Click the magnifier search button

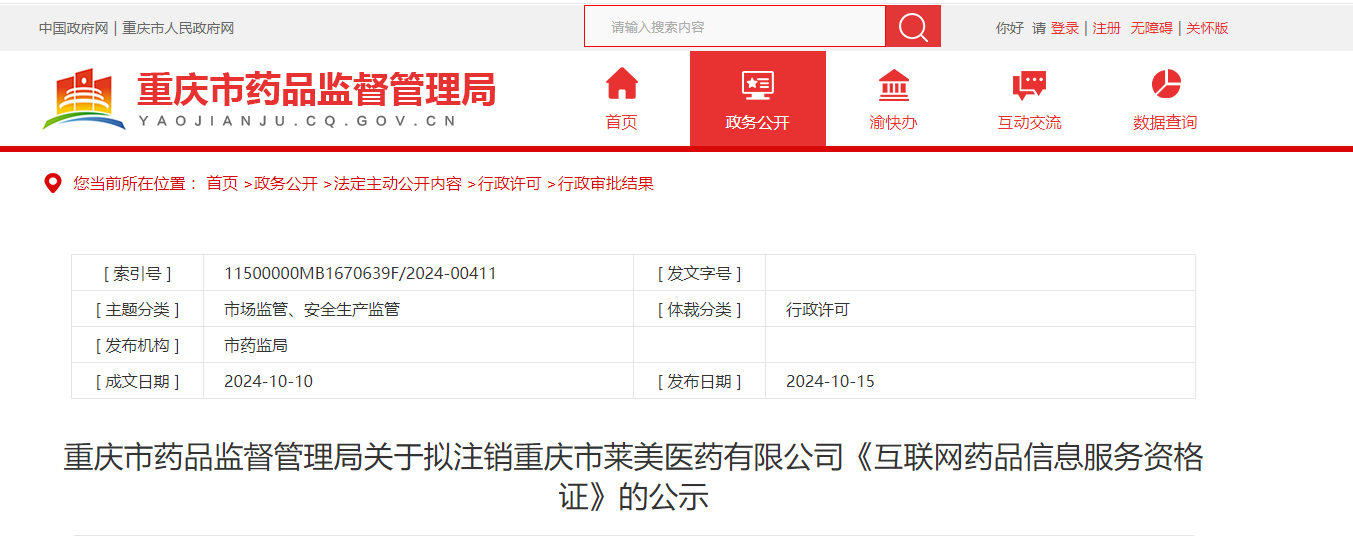click(x=912, y=27)
